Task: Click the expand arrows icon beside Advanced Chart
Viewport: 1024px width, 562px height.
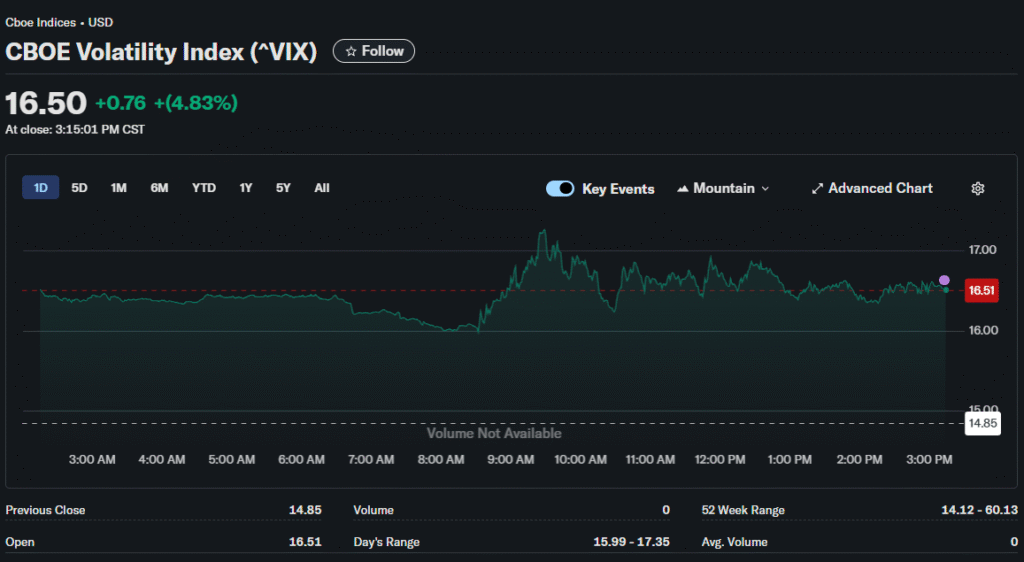Action: (x=817, y=189)
